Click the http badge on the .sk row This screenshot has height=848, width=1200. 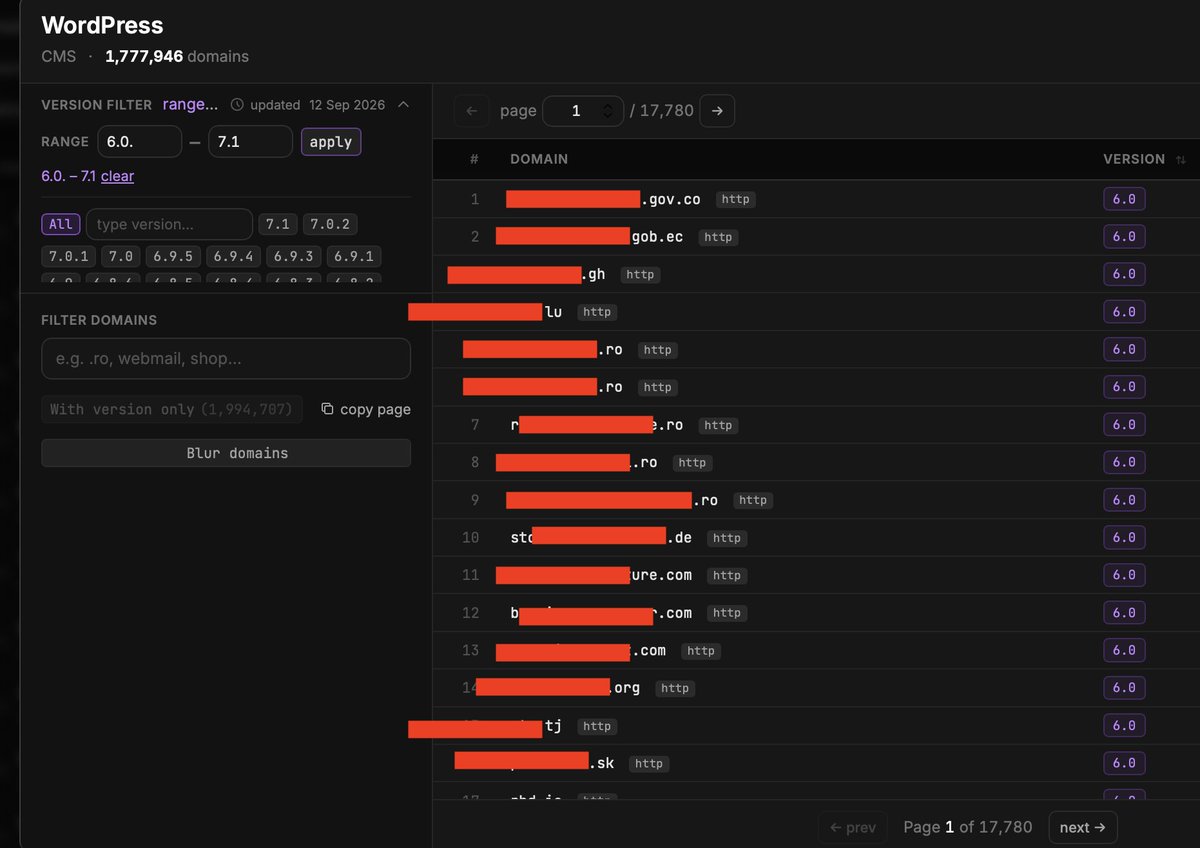click(x=649, y=763)
